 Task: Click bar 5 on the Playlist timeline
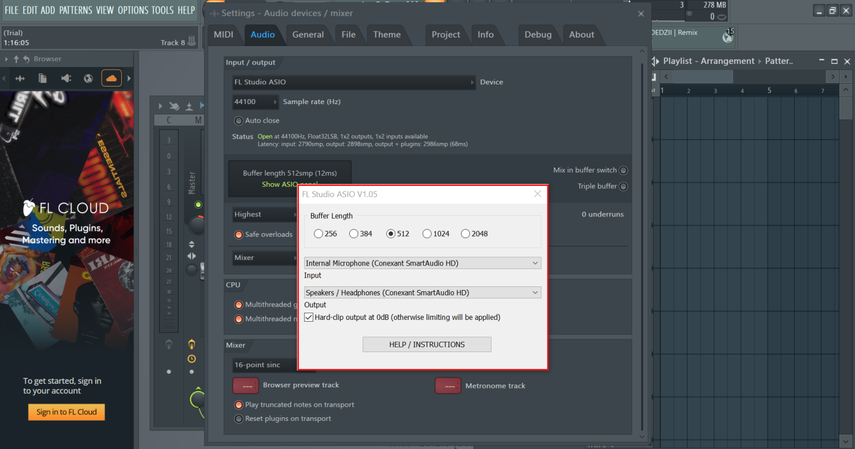(769, 91)
